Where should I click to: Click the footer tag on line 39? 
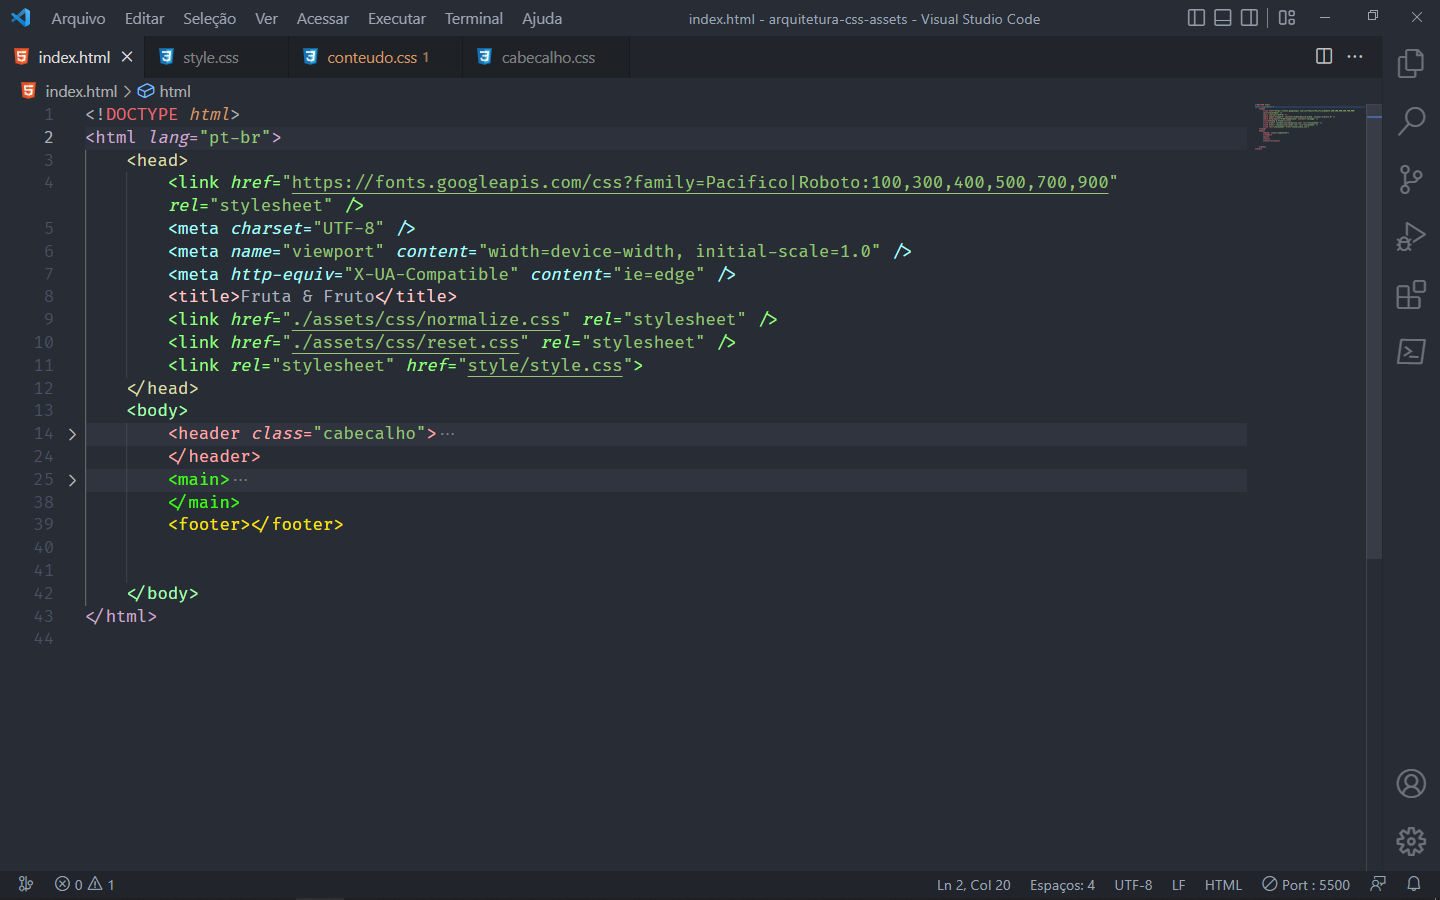[x=255, y=524]
